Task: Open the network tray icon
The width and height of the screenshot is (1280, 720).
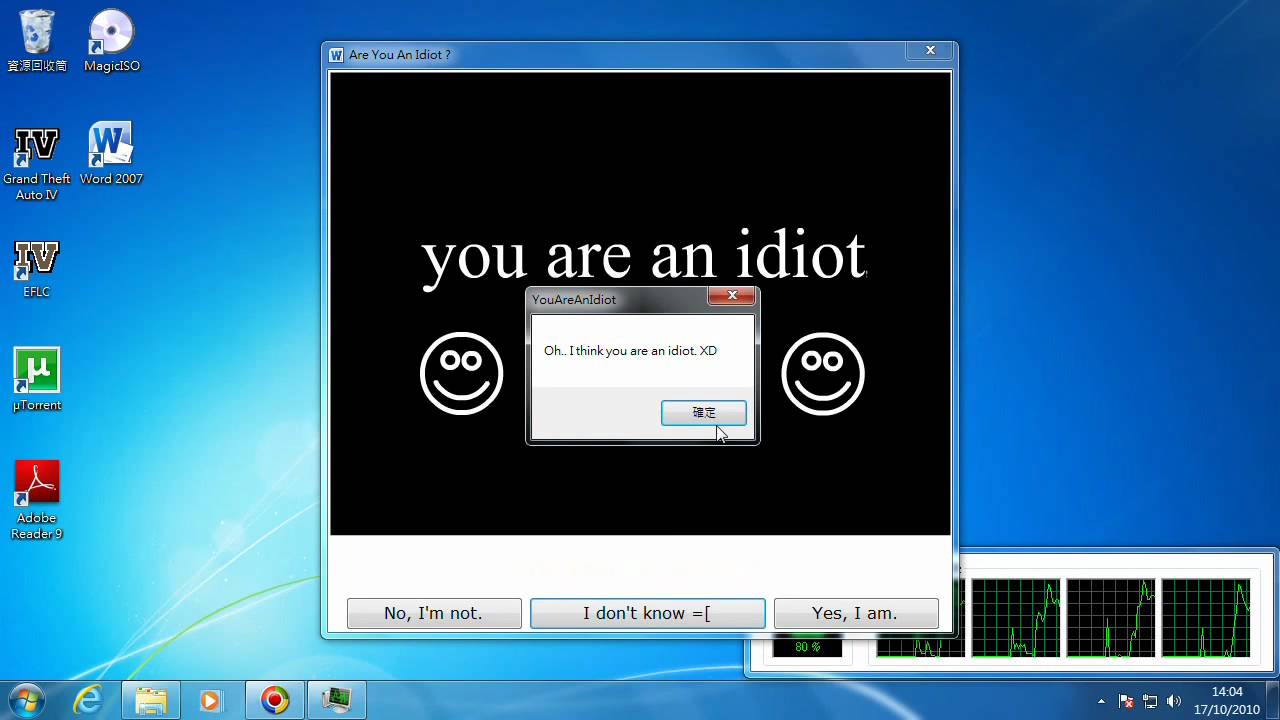Action: (x=1150, y=701)
